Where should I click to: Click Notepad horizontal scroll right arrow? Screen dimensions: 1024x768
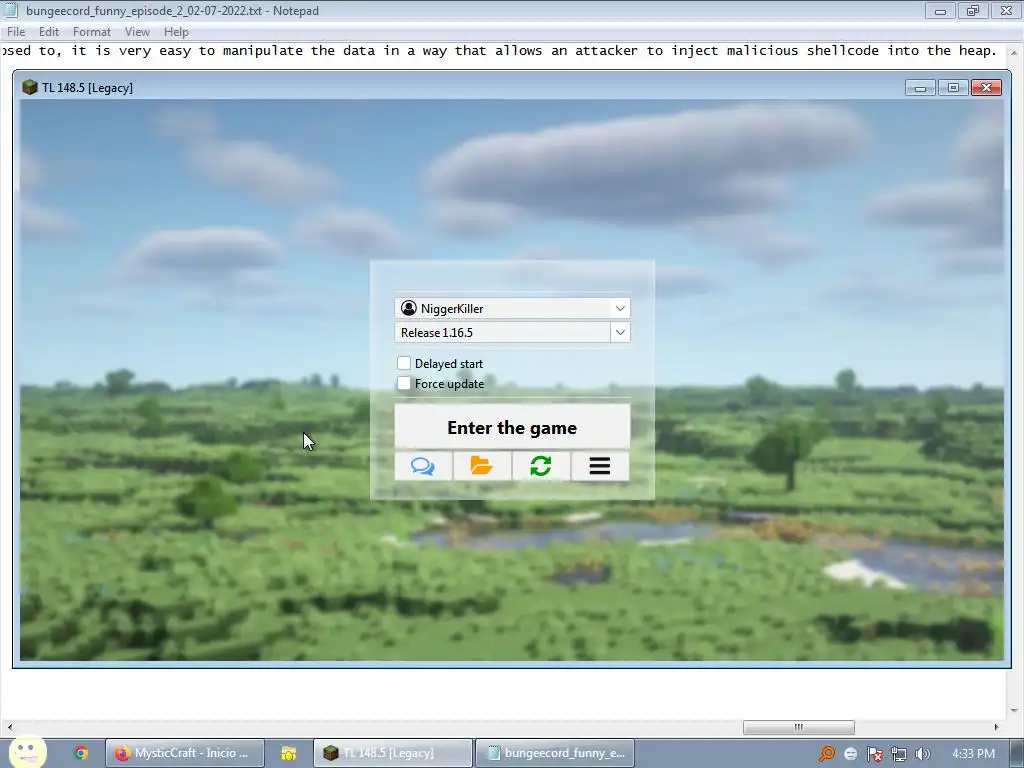tap(996, 727)
